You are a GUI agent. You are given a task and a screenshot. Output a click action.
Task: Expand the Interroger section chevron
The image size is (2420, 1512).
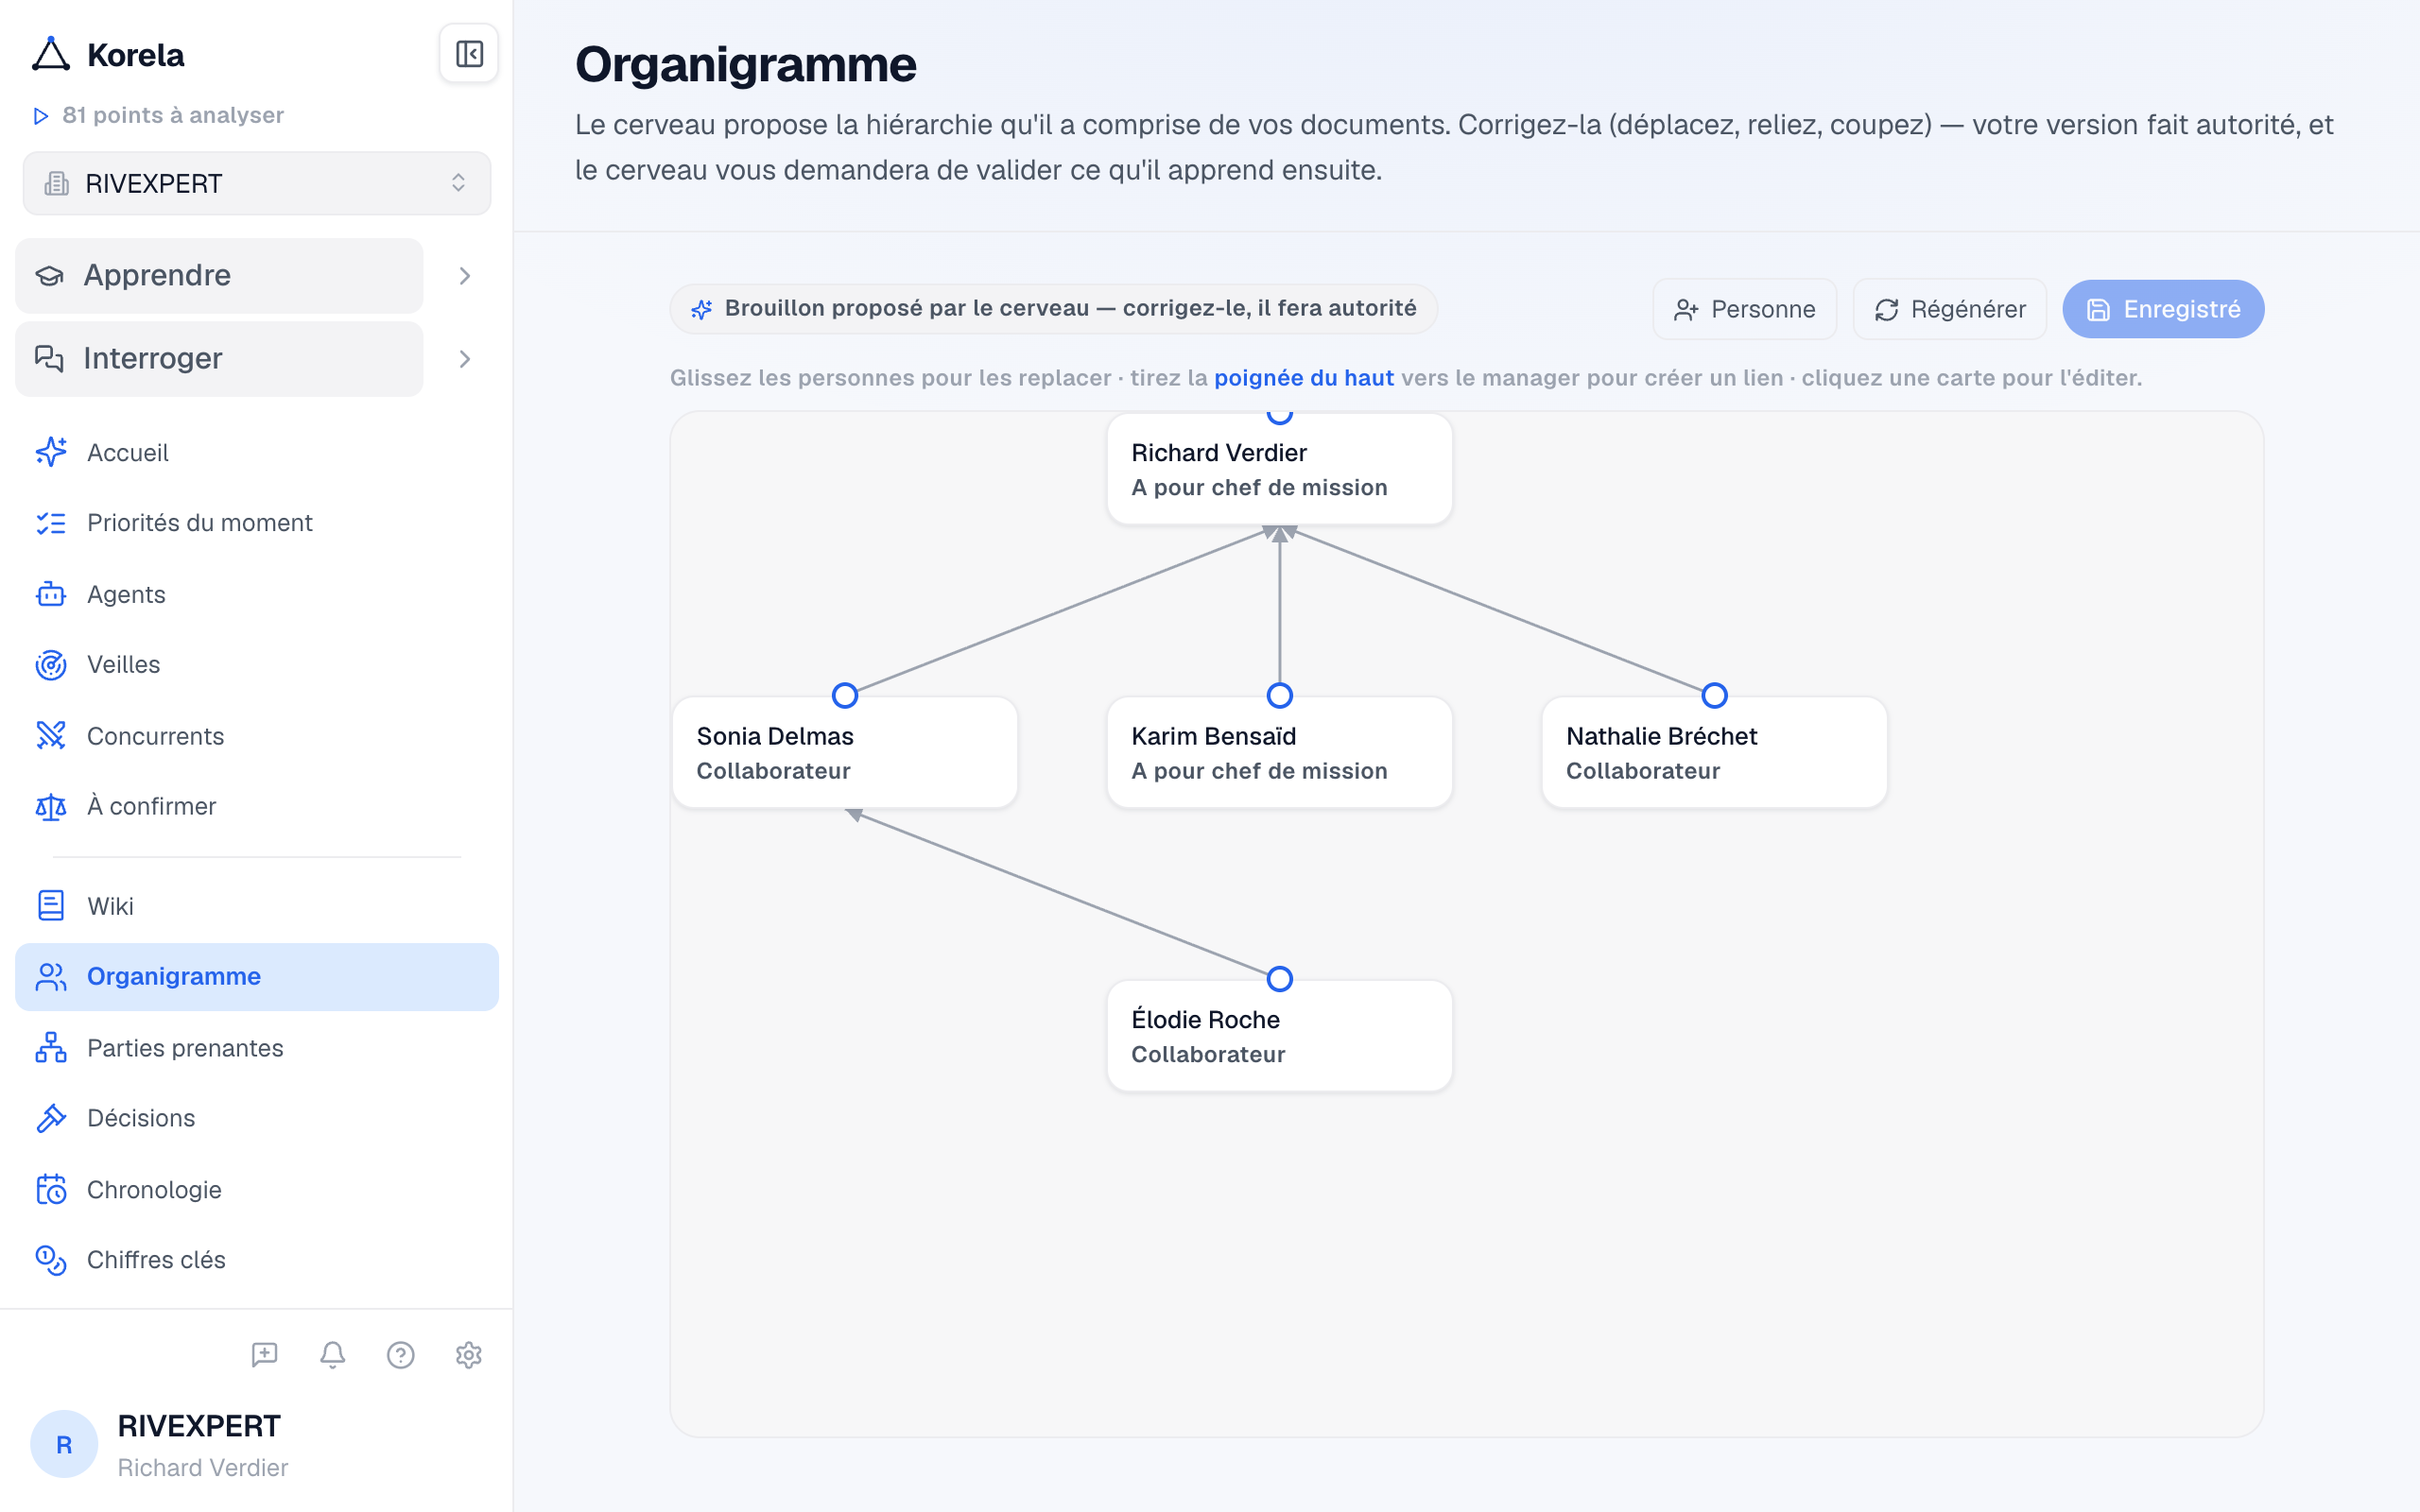point(465,359)
